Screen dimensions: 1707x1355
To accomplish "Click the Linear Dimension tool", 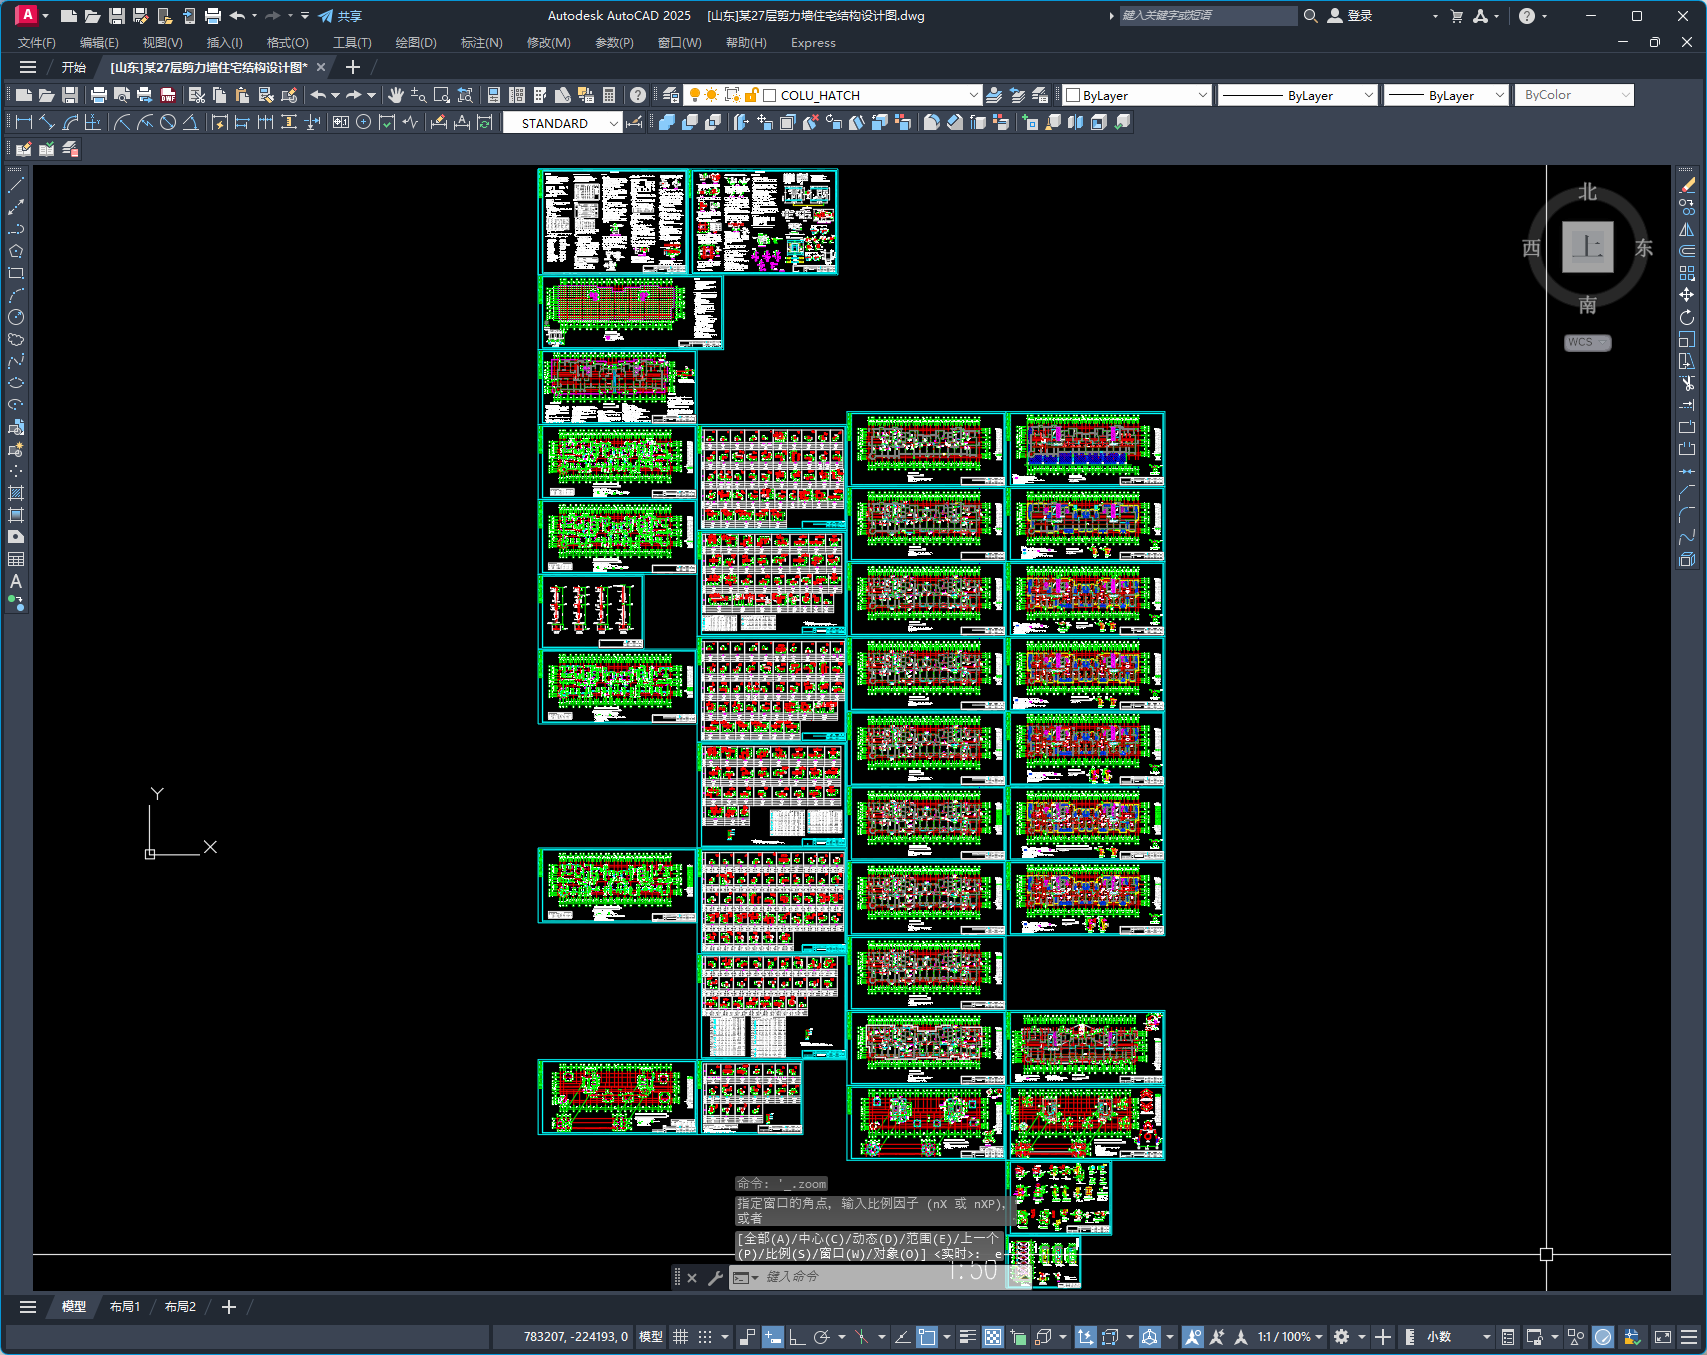I will click(24, 122).
